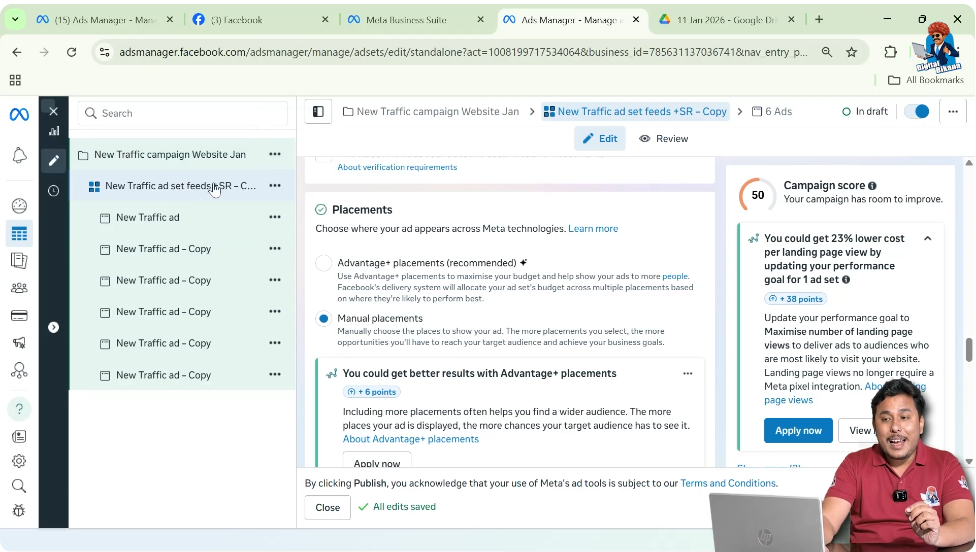Click the report-a-problem bug icon
This screenshot has width=976, height=552.
[19, 510]
